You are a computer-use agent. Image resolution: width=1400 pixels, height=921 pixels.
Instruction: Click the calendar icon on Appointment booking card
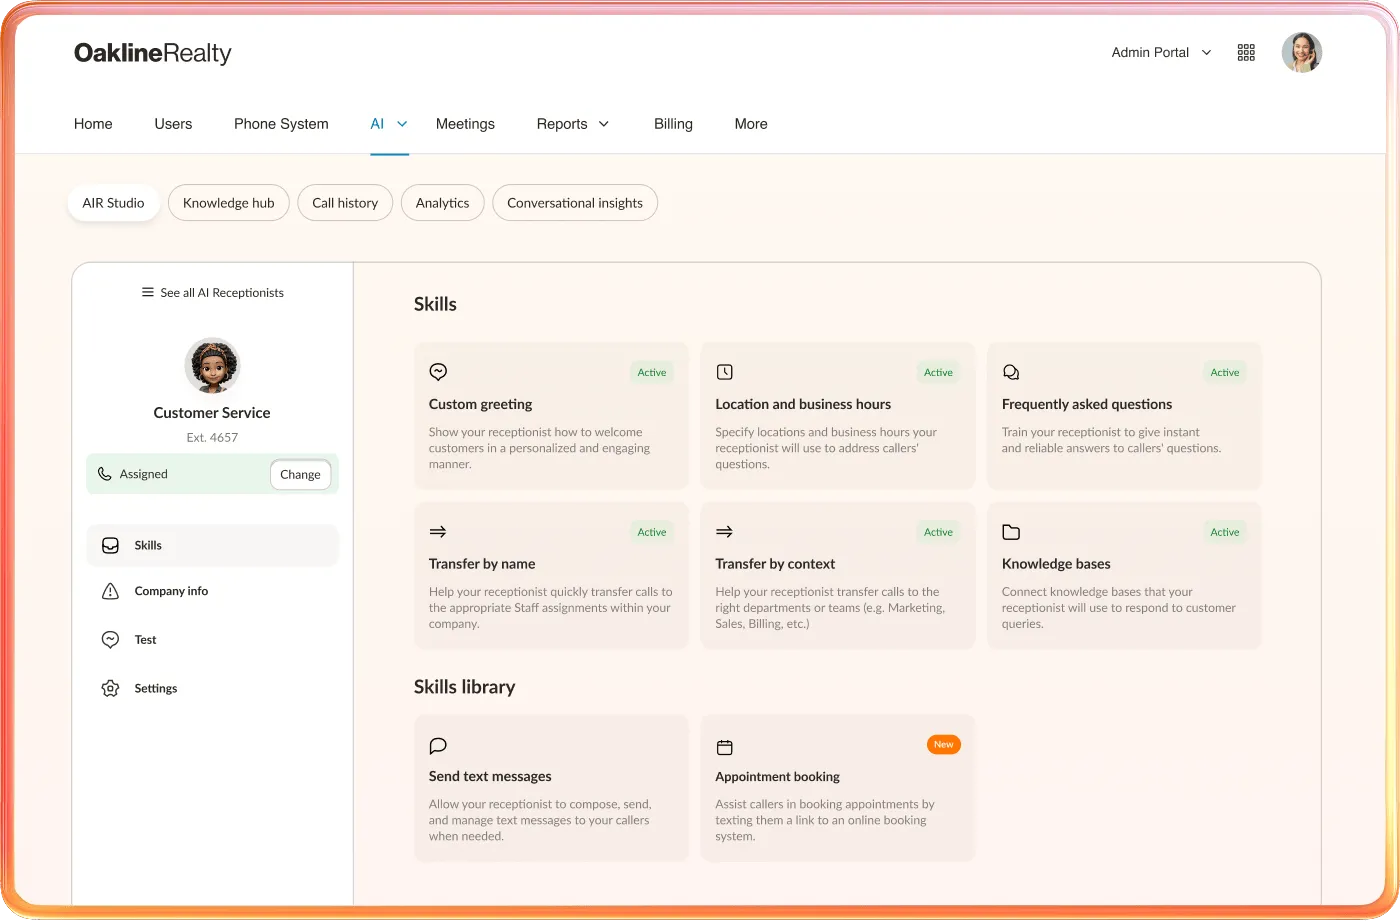coord(724,745)
